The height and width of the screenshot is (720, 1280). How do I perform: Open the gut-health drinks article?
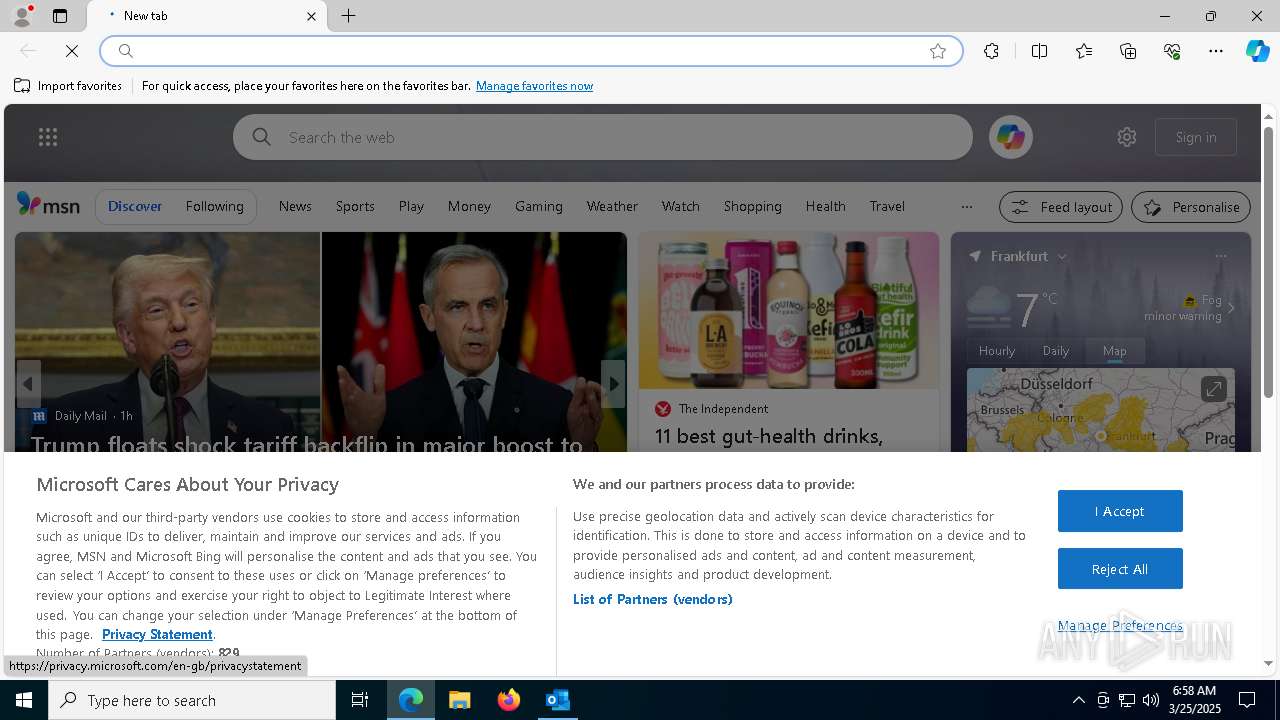click(768, 436)
